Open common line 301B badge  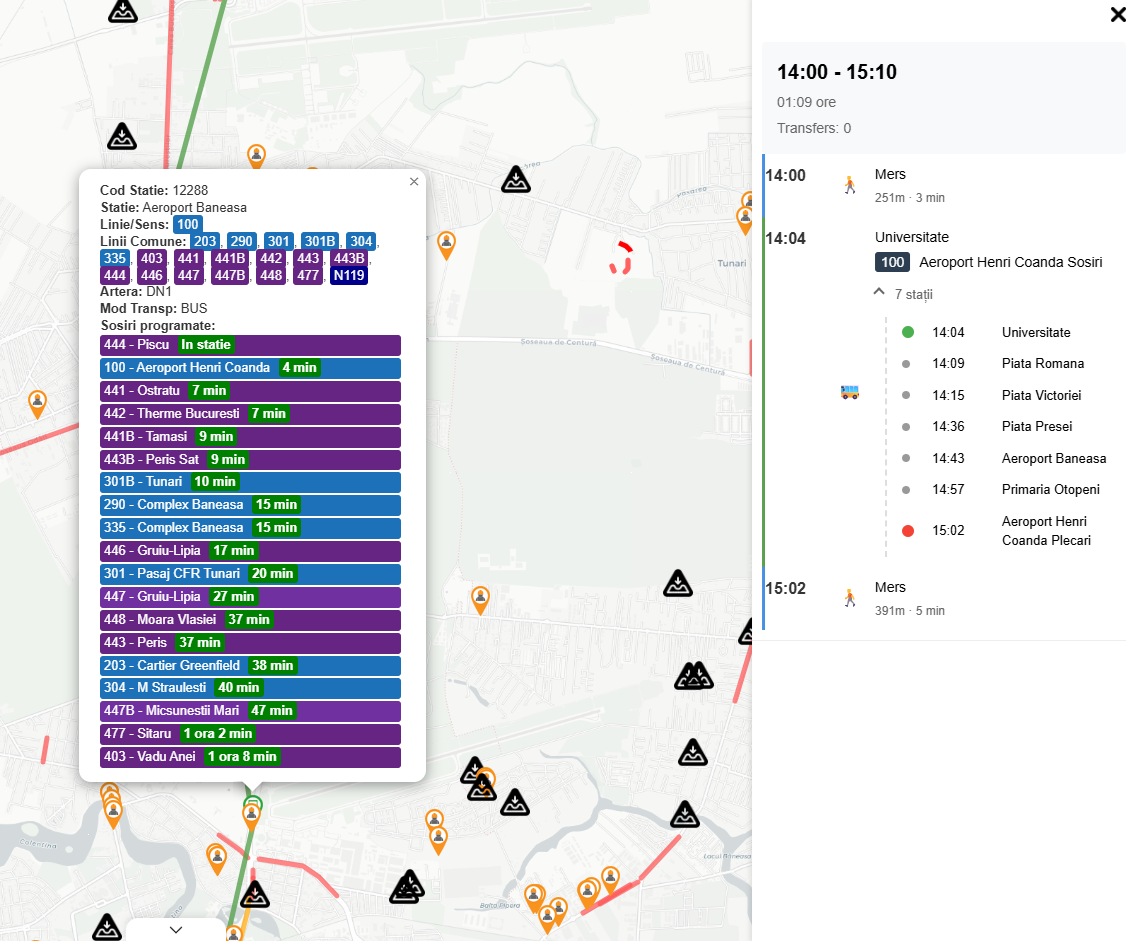tap(320, 241)
